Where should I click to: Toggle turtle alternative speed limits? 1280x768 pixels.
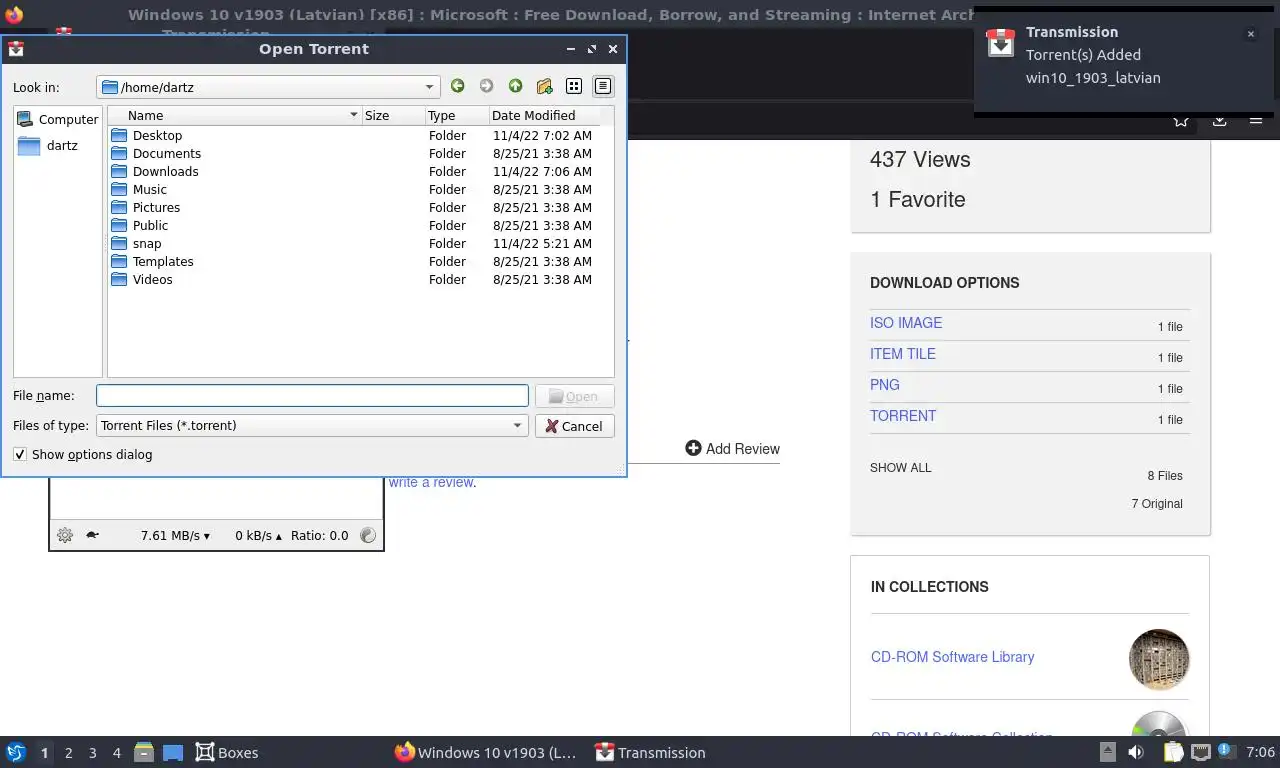pos(93,535)
